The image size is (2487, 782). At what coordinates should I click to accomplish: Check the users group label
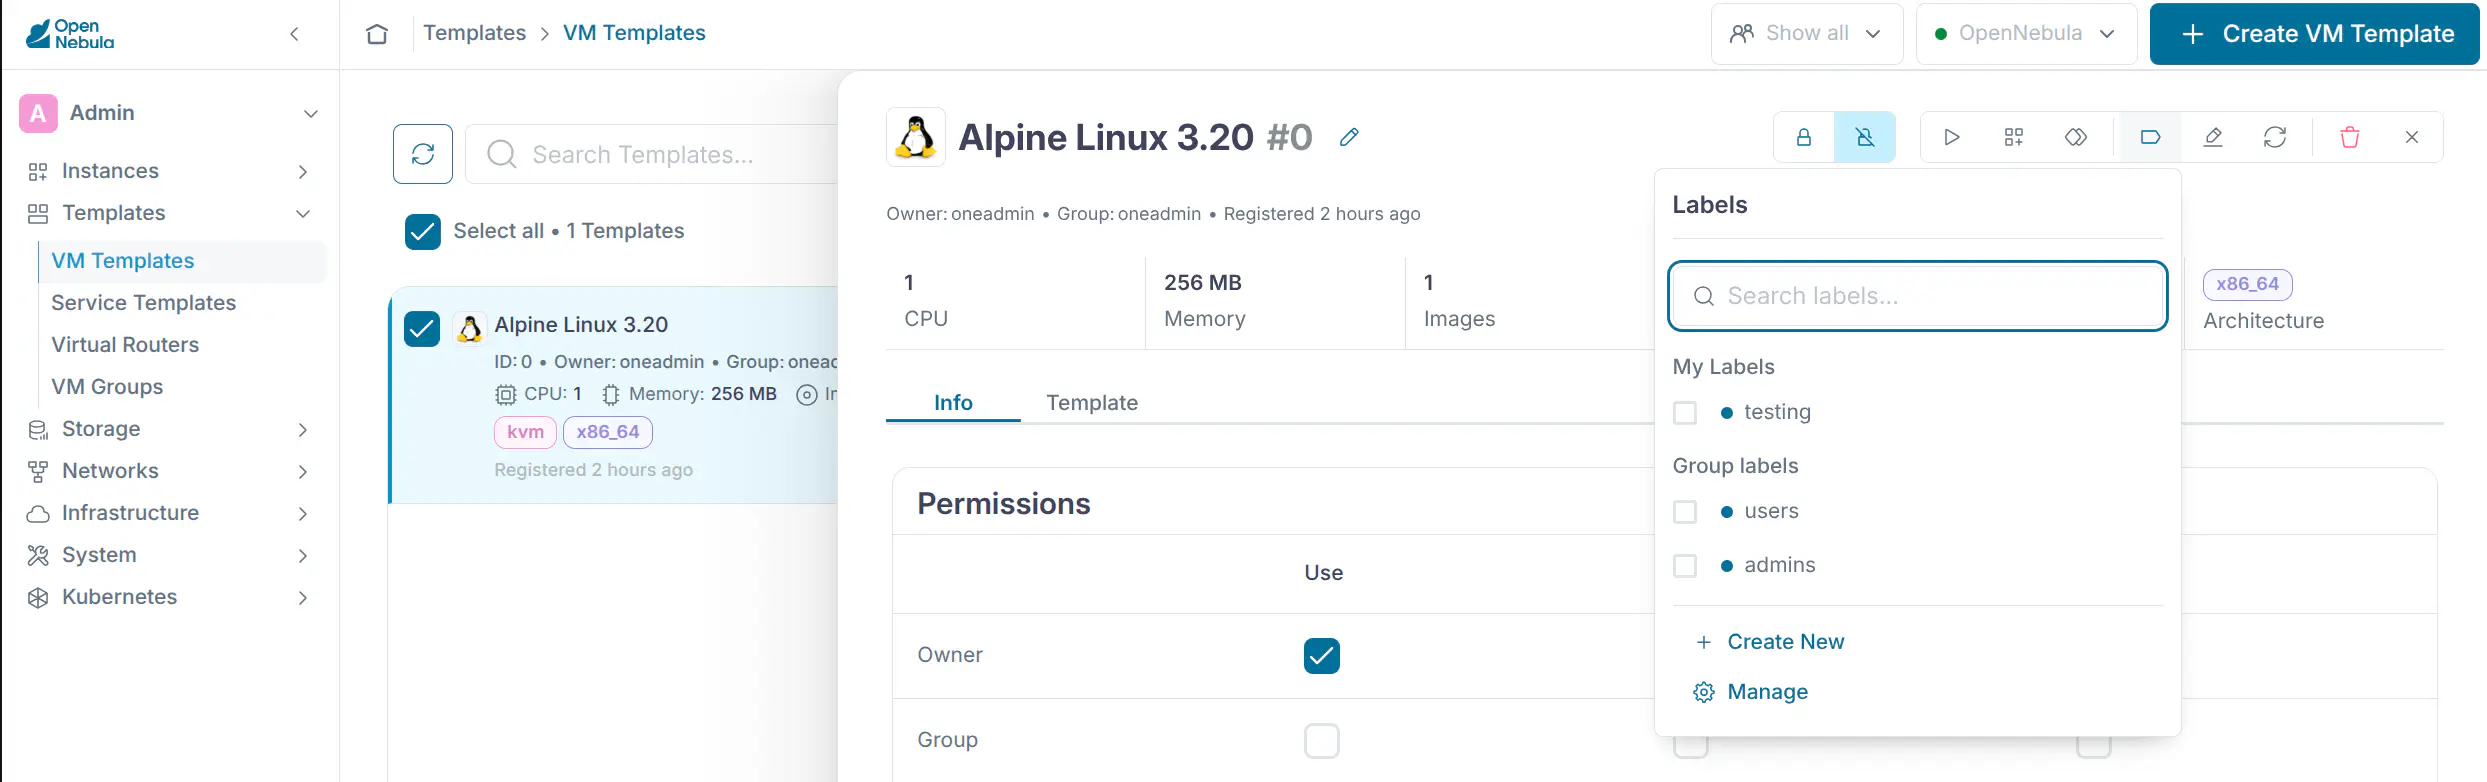tap(1685, 511)
